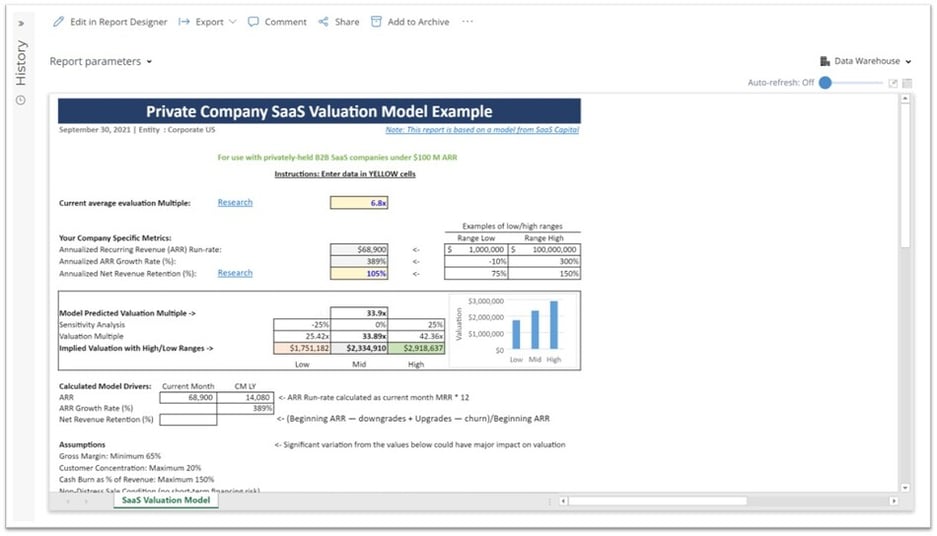Click the open-in-new-window icon near Auto-refresh
This screenshot has height=536, width=937.
pyautogui.click(x=893, y=83)
